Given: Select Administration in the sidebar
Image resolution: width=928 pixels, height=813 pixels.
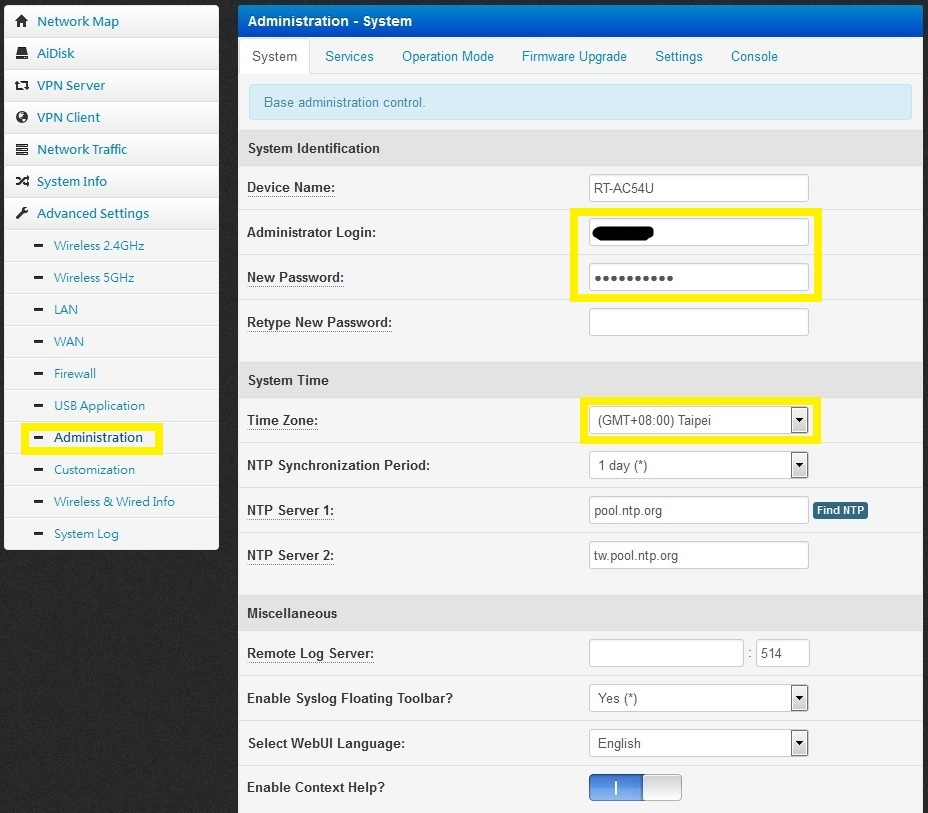Looking at the screenshot, I should pos(98,437).
